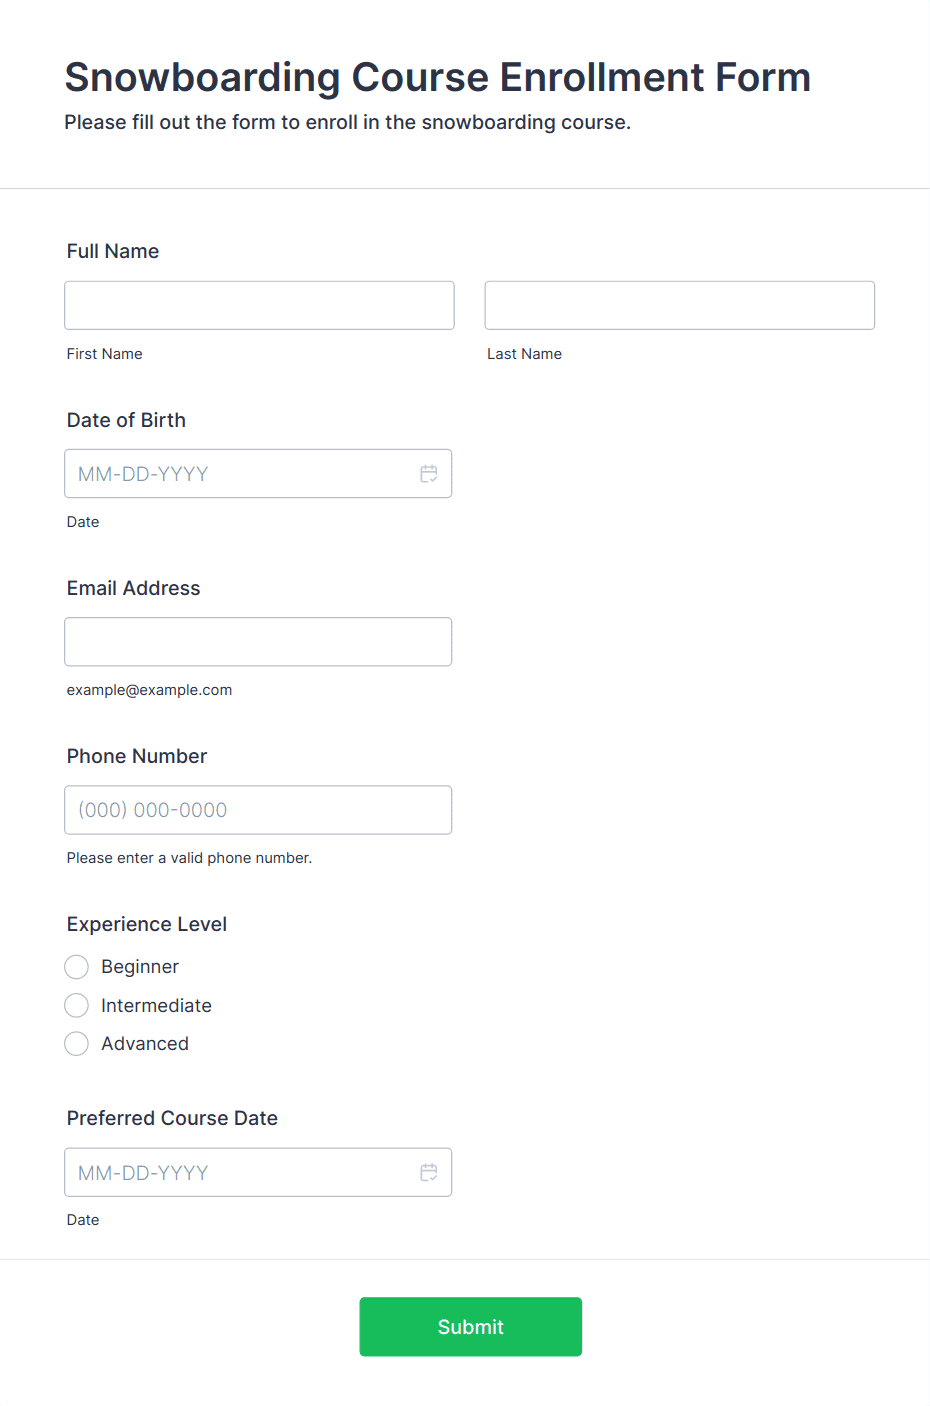Submit the enrollment form
The width and height of the screenshot is (930, 1406).
tap(470, 1327)
